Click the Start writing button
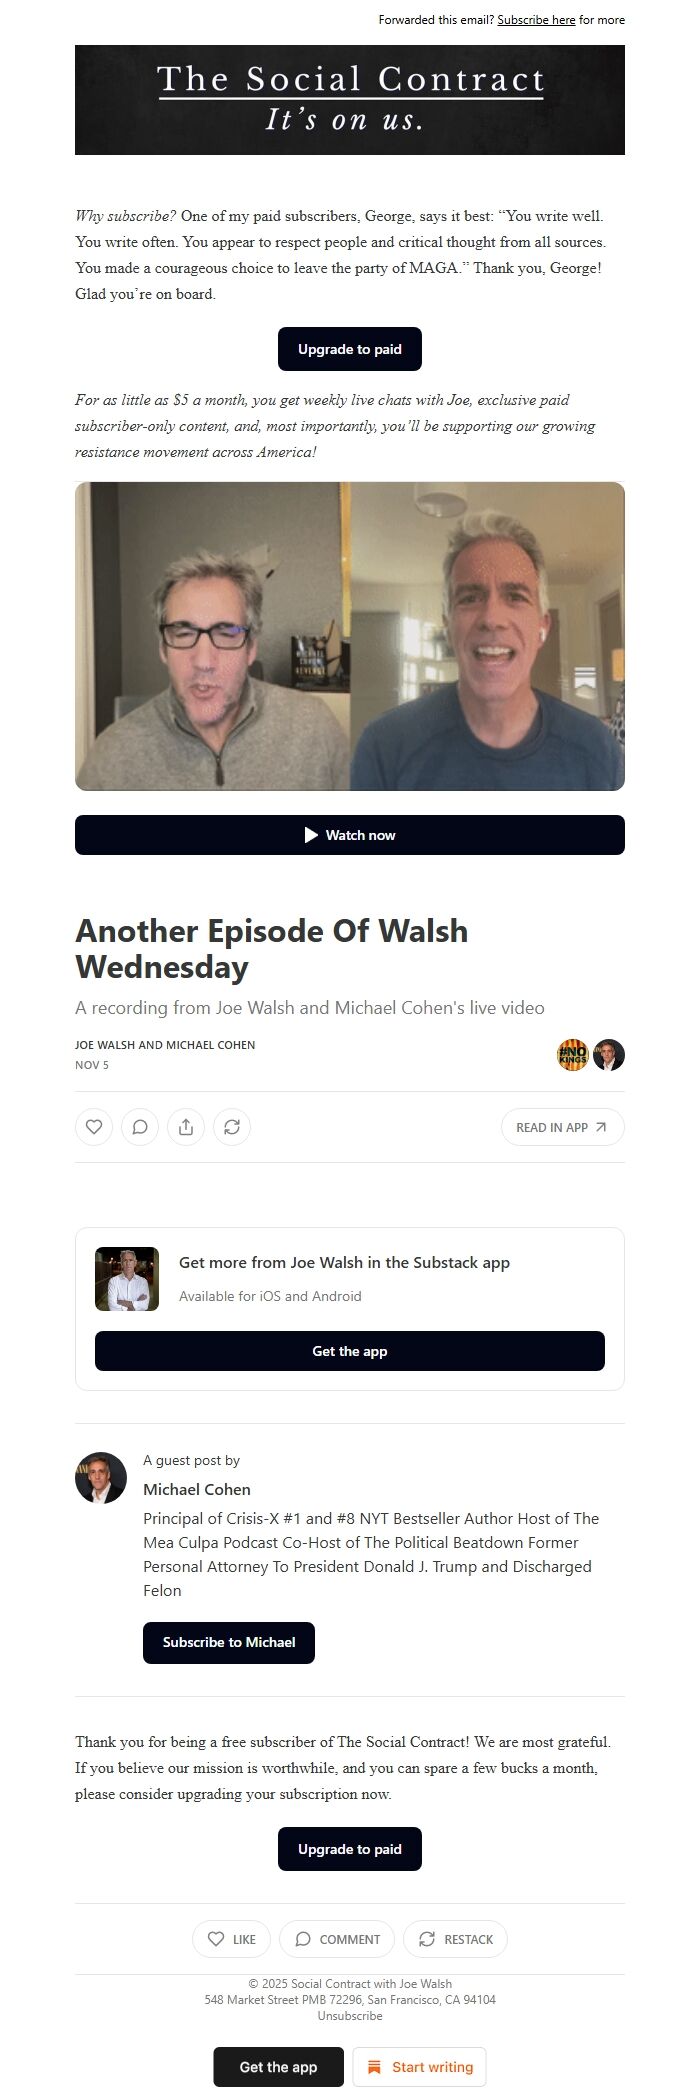Screen dimensions: 700x2096 (419, 2067)
